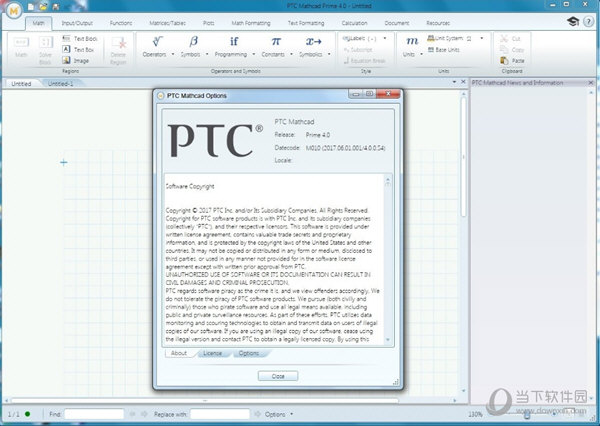Click the worksheet horizontal scrollbar
The image size is (600, 426).
205,401
